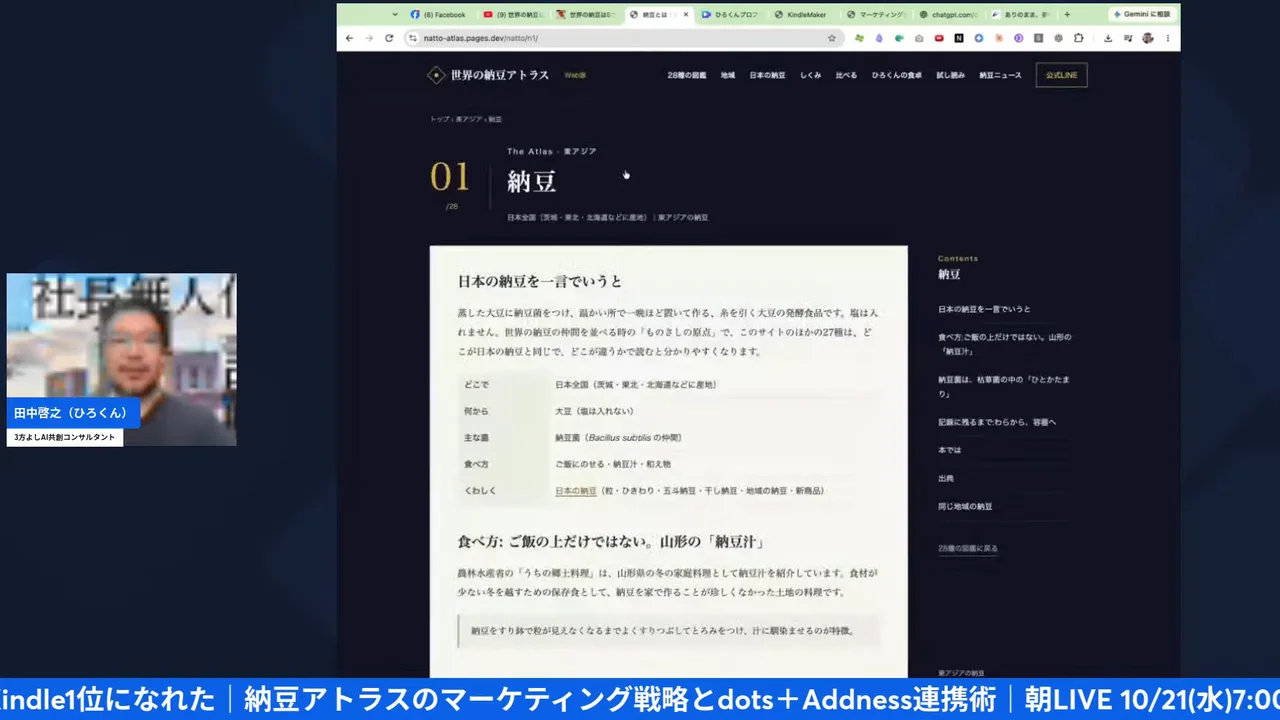Jump to 本では in Contents sidebar
Image resolution: width=1280 pixels, height=720 pixels.
pos(949,450)
